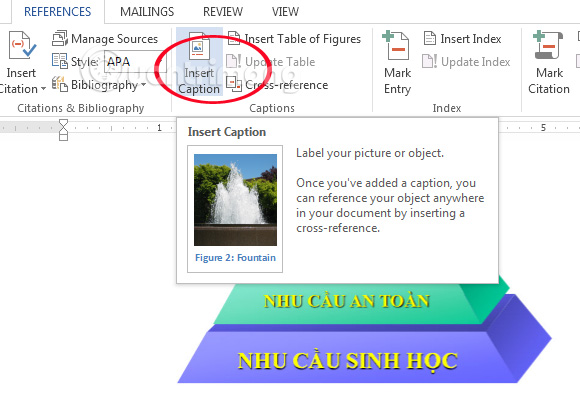Click the Update Index icon
Screen dimensions: 580x398
429,61
